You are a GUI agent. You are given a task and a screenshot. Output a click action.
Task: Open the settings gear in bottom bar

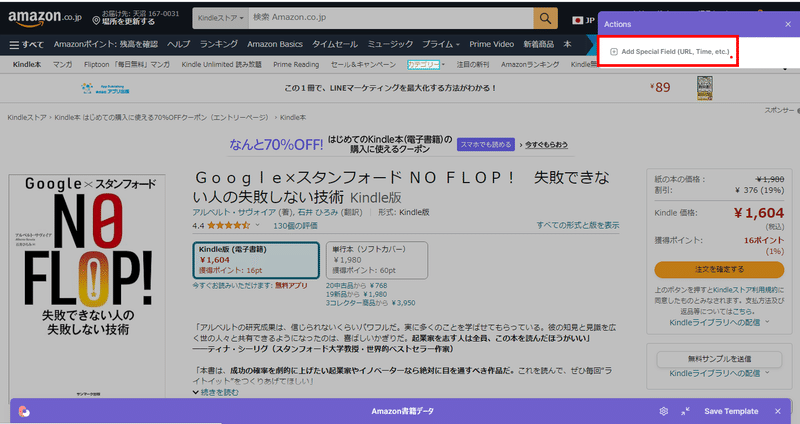click(663, 411)
